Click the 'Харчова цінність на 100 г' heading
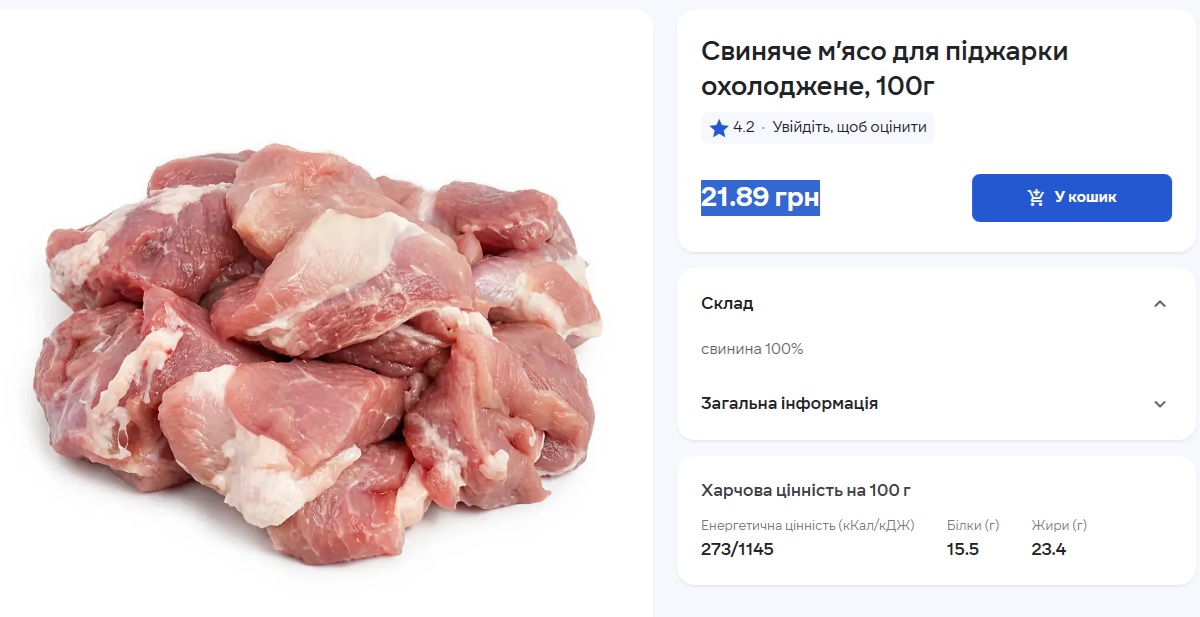This screenshot has height=617, width=1200. pos(806,490)
